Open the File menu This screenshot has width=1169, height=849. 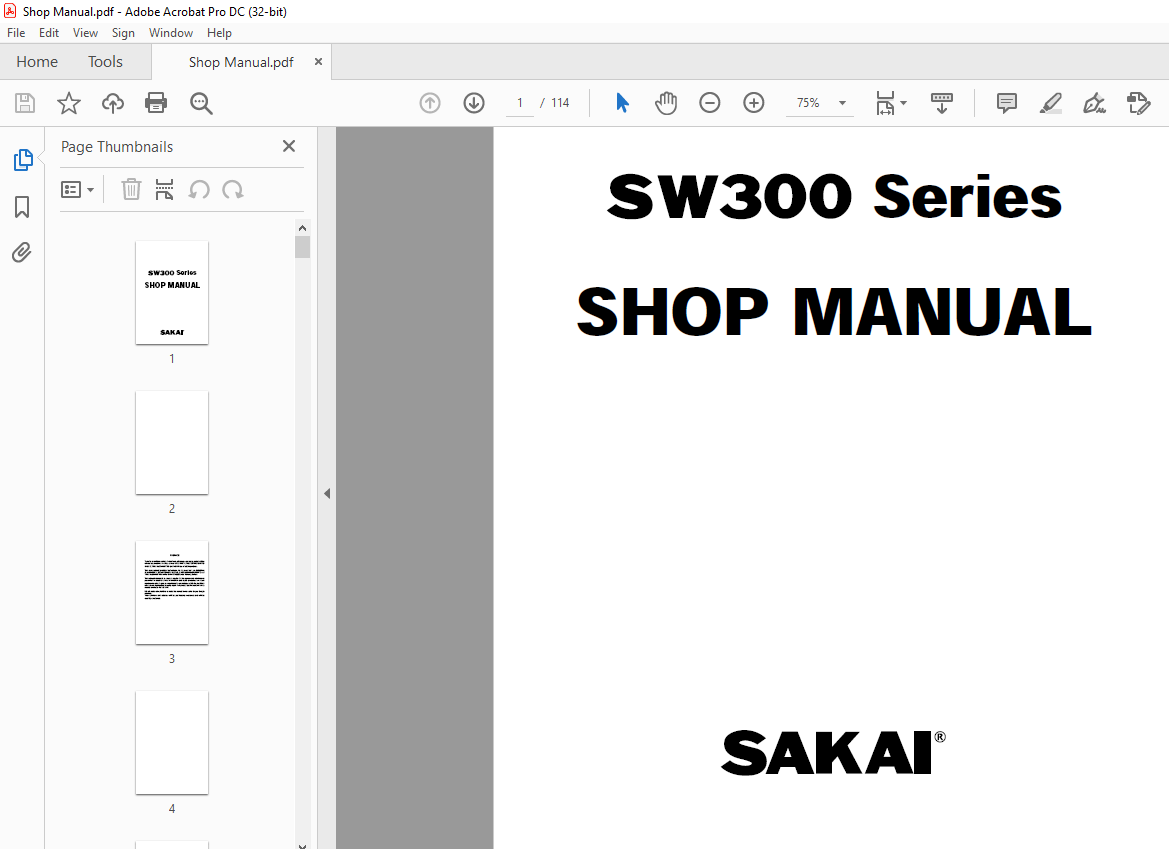coord(16,33)
